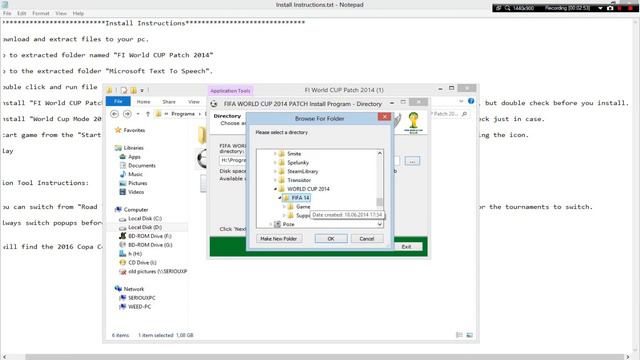Click recorder camera snapshot icon

610,8
